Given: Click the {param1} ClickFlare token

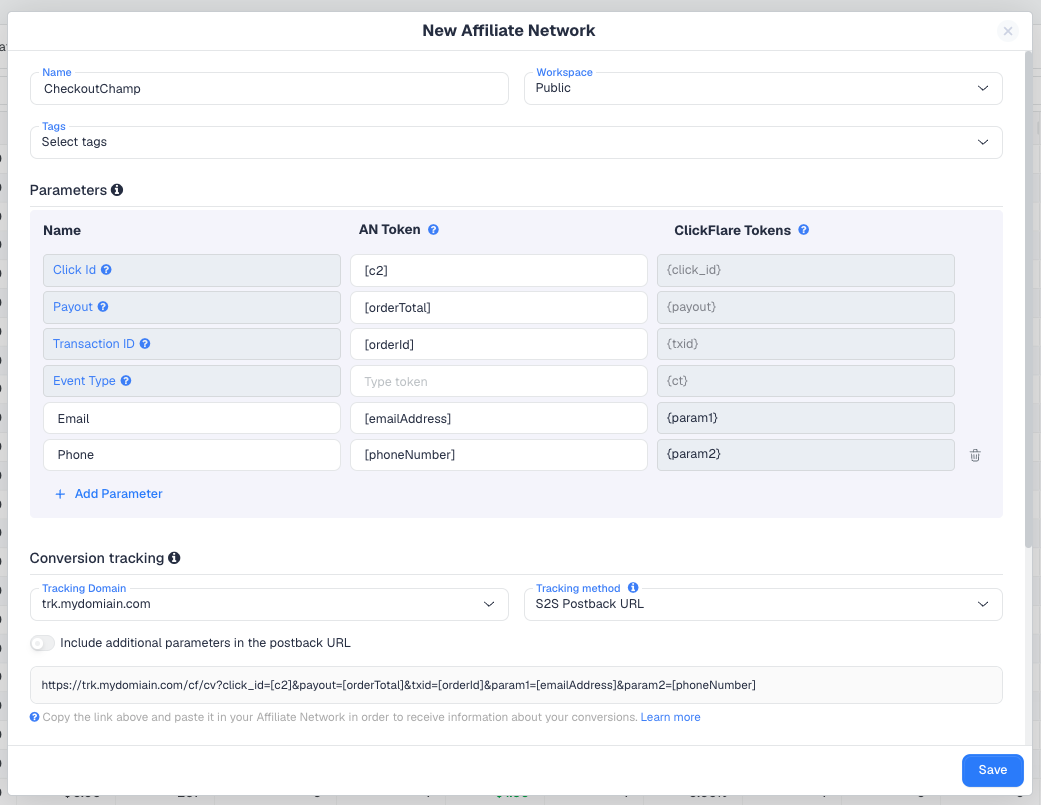Looking at the screenshot, I should click(805, 418).
